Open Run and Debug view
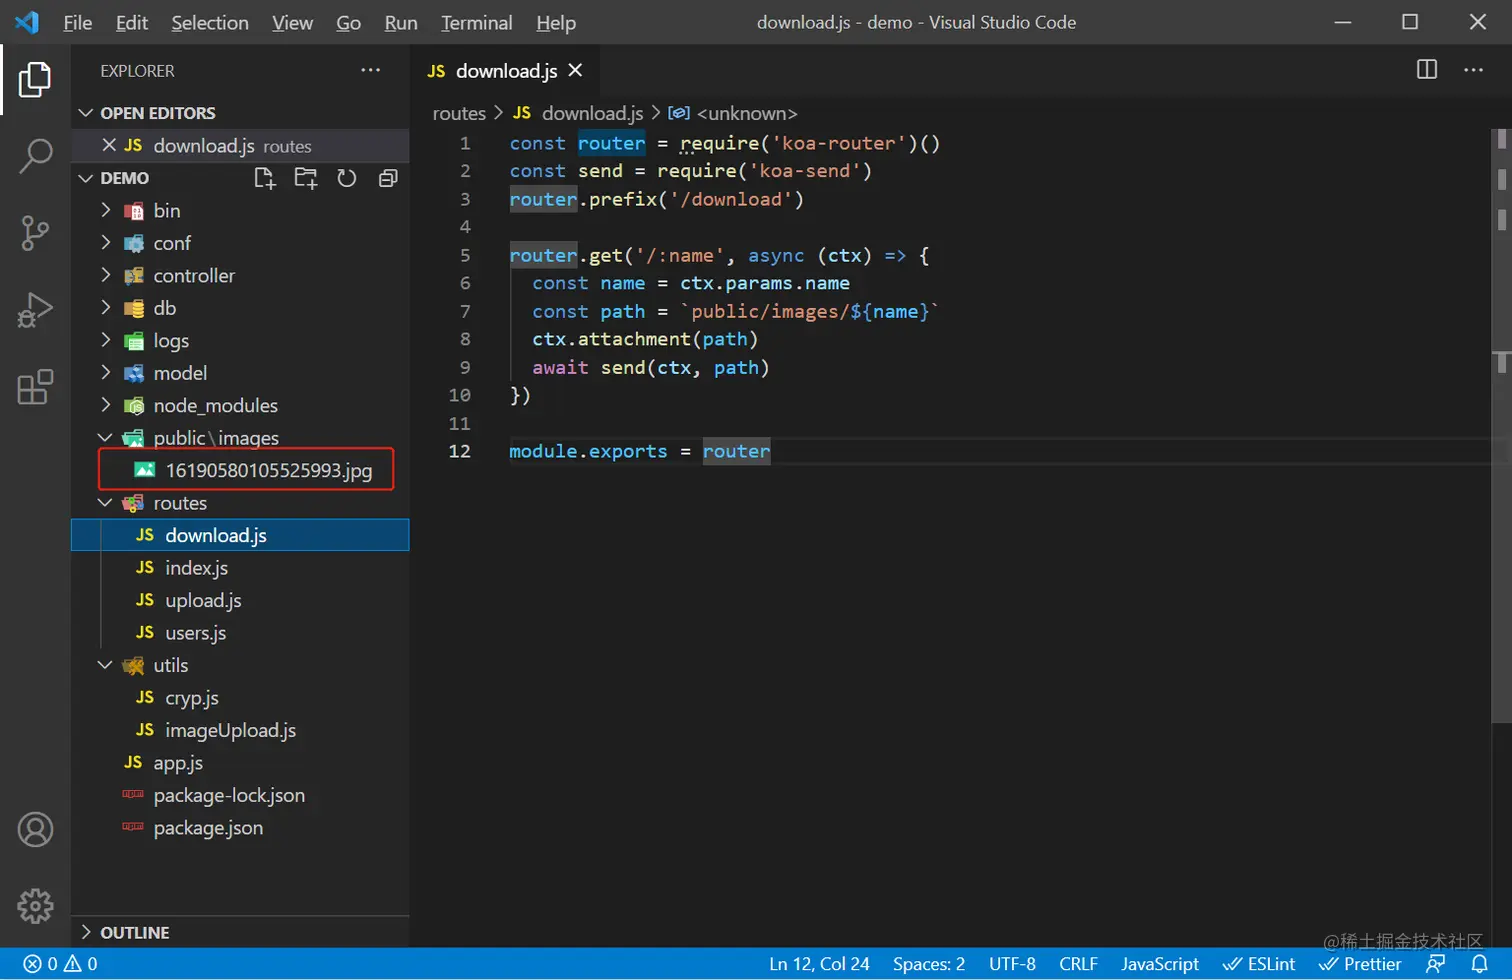The height and width of the screenshot is (980, 1512). tap(35, 310)
